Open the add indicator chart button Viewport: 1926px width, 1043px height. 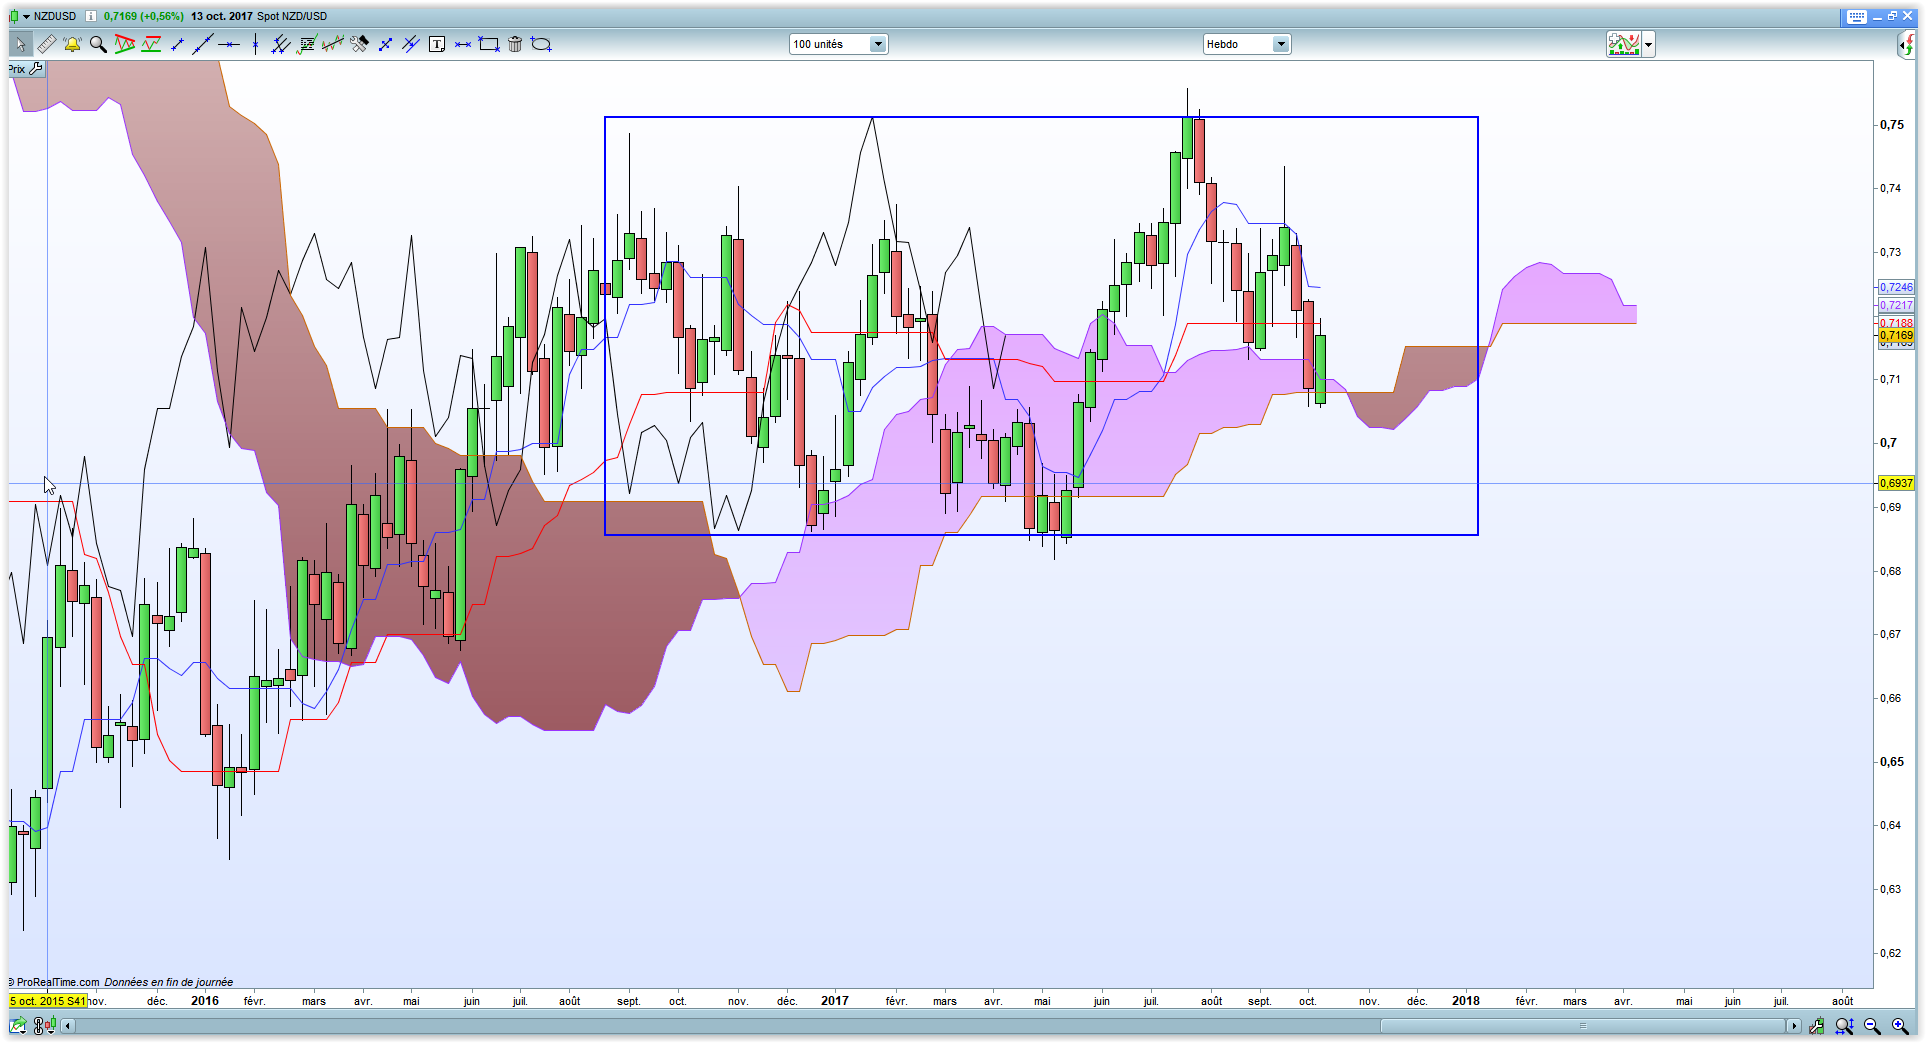coord(1624,44)
